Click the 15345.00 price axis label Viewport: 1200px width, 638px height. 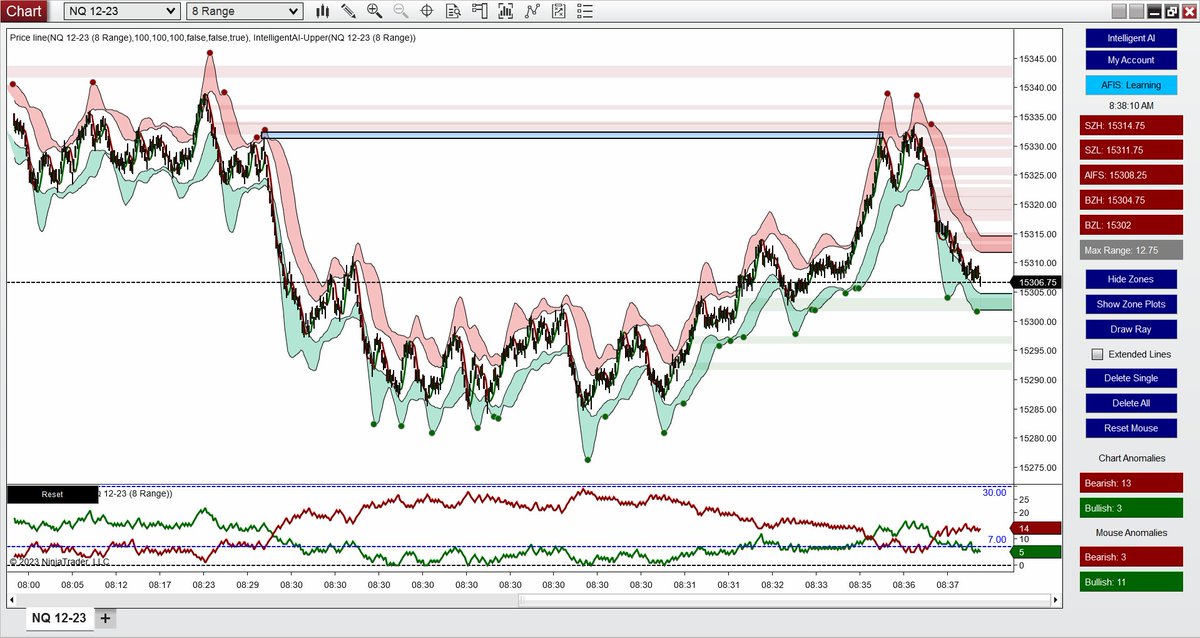1039,59
